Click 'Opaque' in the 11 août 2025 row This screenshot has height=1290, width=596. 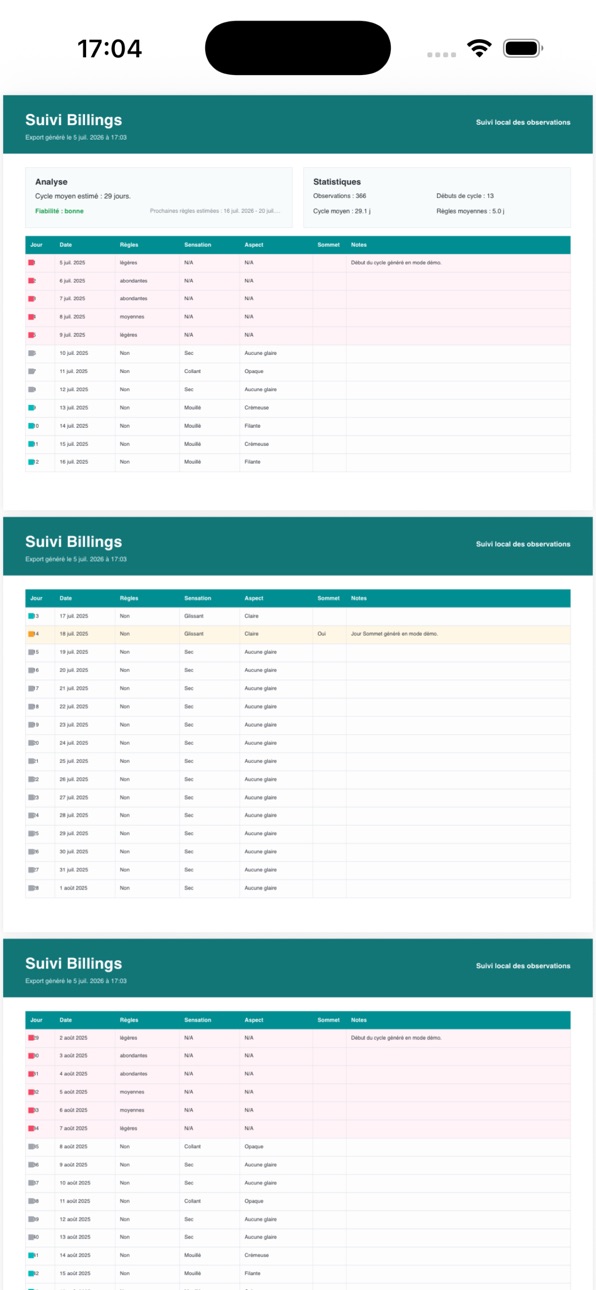[x=253, y=1201]
